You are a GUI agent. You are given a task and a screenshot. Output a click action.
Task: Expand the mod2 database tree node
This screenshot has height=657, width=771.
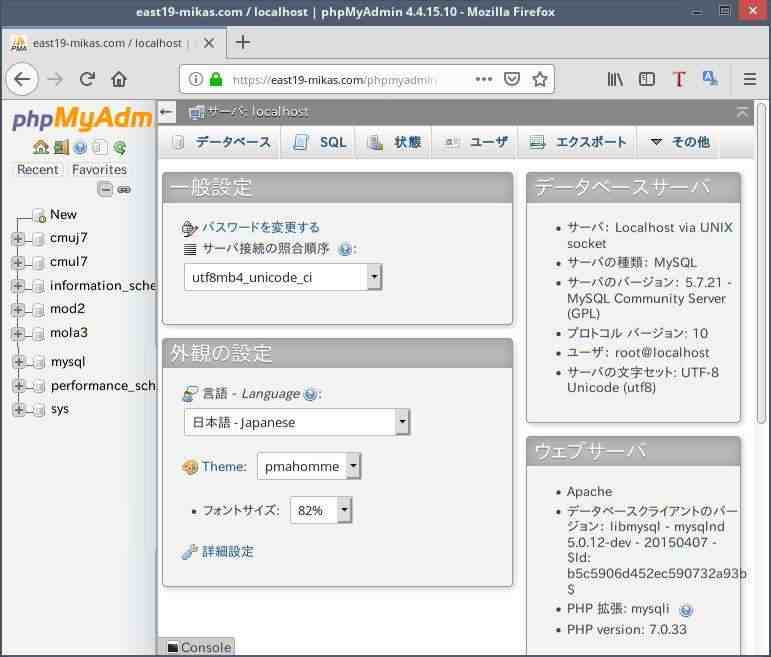(x=18, y=309)
